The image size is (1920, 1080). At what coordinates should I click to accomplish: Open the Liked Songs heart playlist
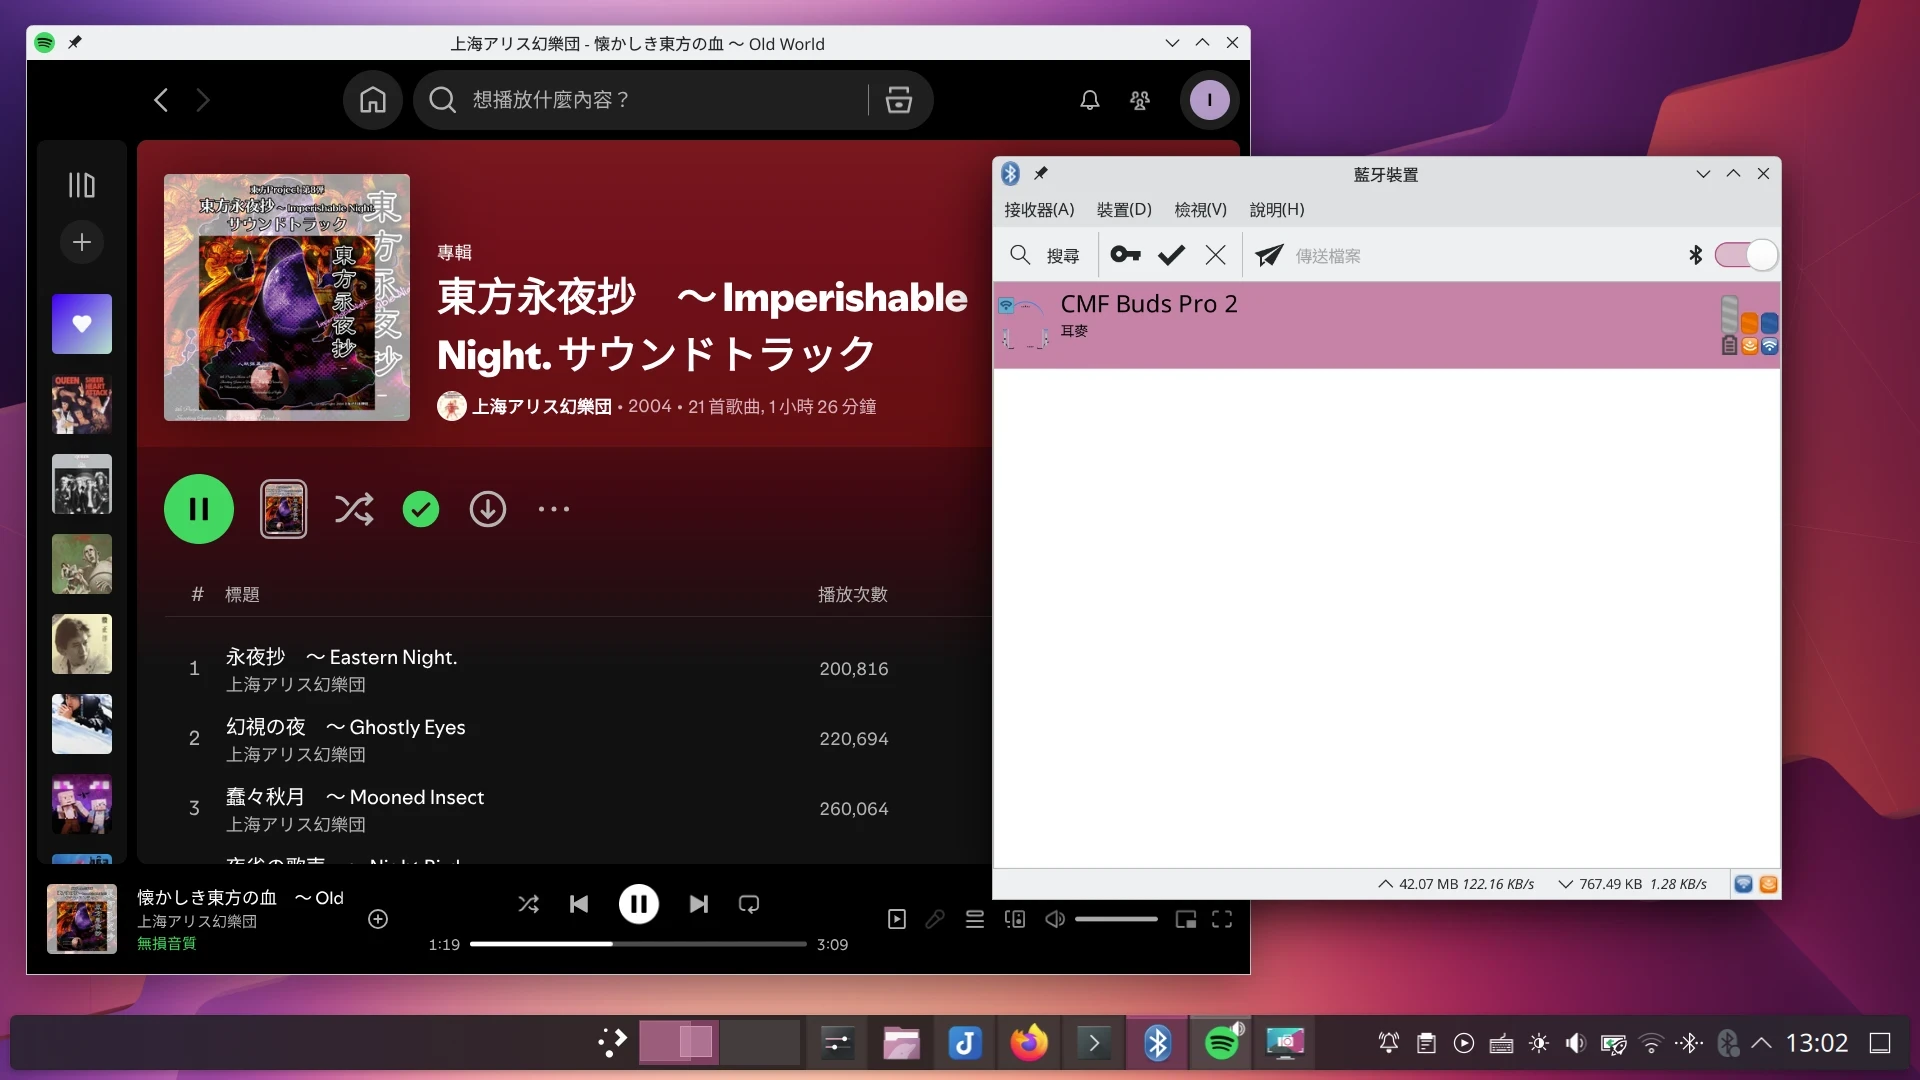pos(82,323)
